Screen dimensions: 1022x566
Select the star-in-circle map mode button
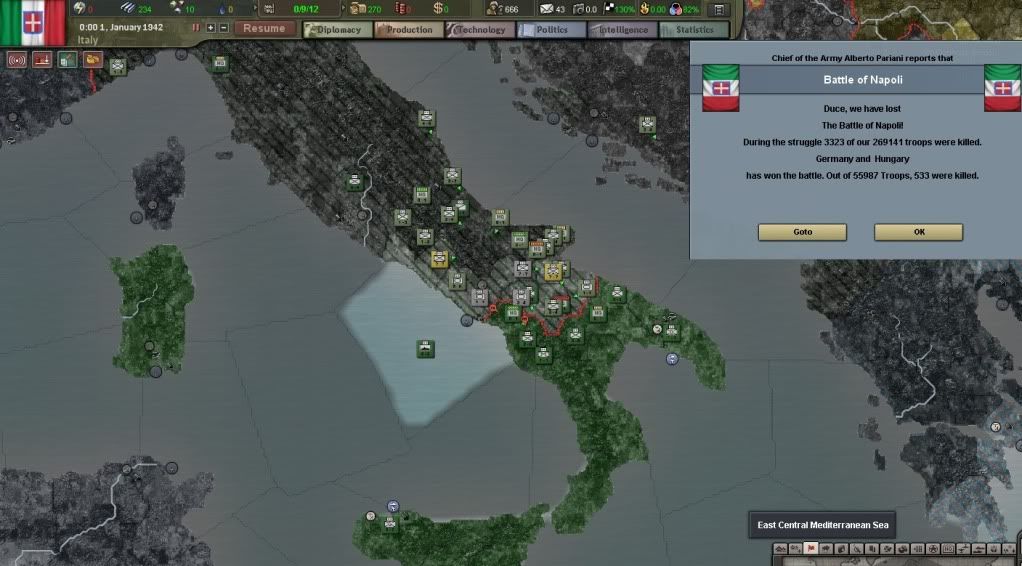click(933, 549)
